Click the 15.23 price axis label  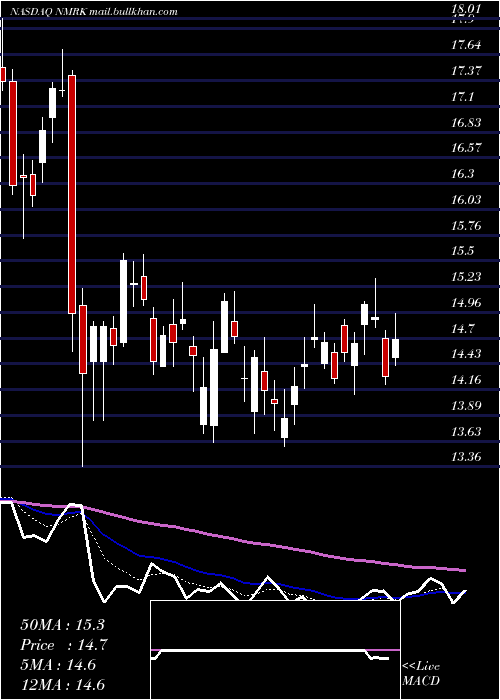coord(467,277)
